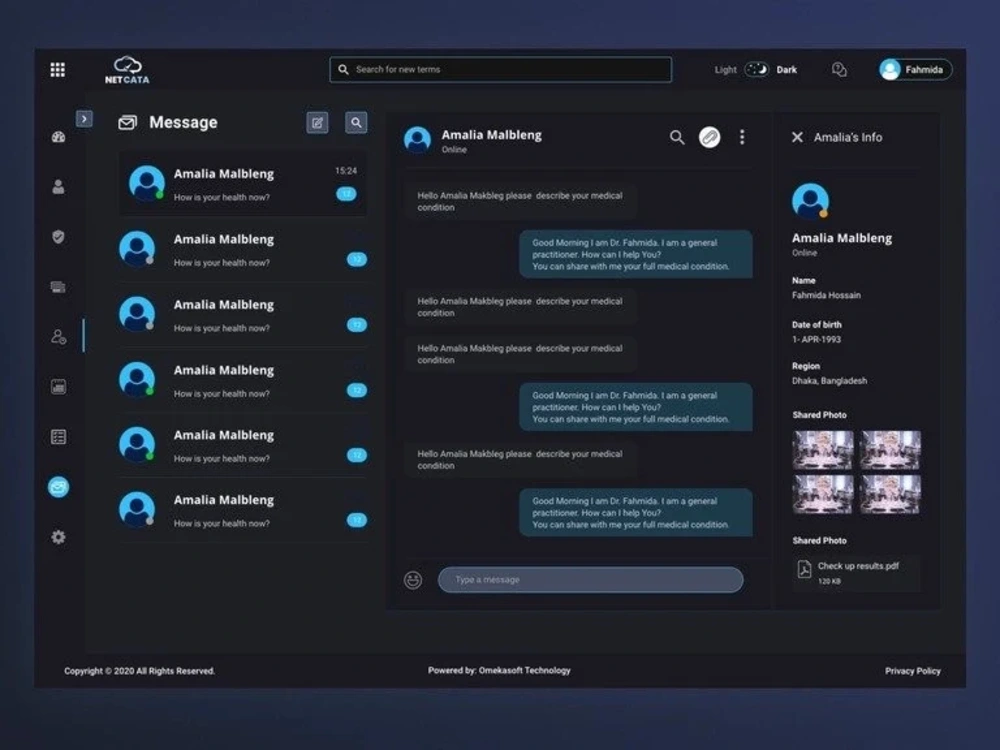Expand the sidebar with the chevron arrow
This screenshot has height=750, width=1000.
pos(84,119)
